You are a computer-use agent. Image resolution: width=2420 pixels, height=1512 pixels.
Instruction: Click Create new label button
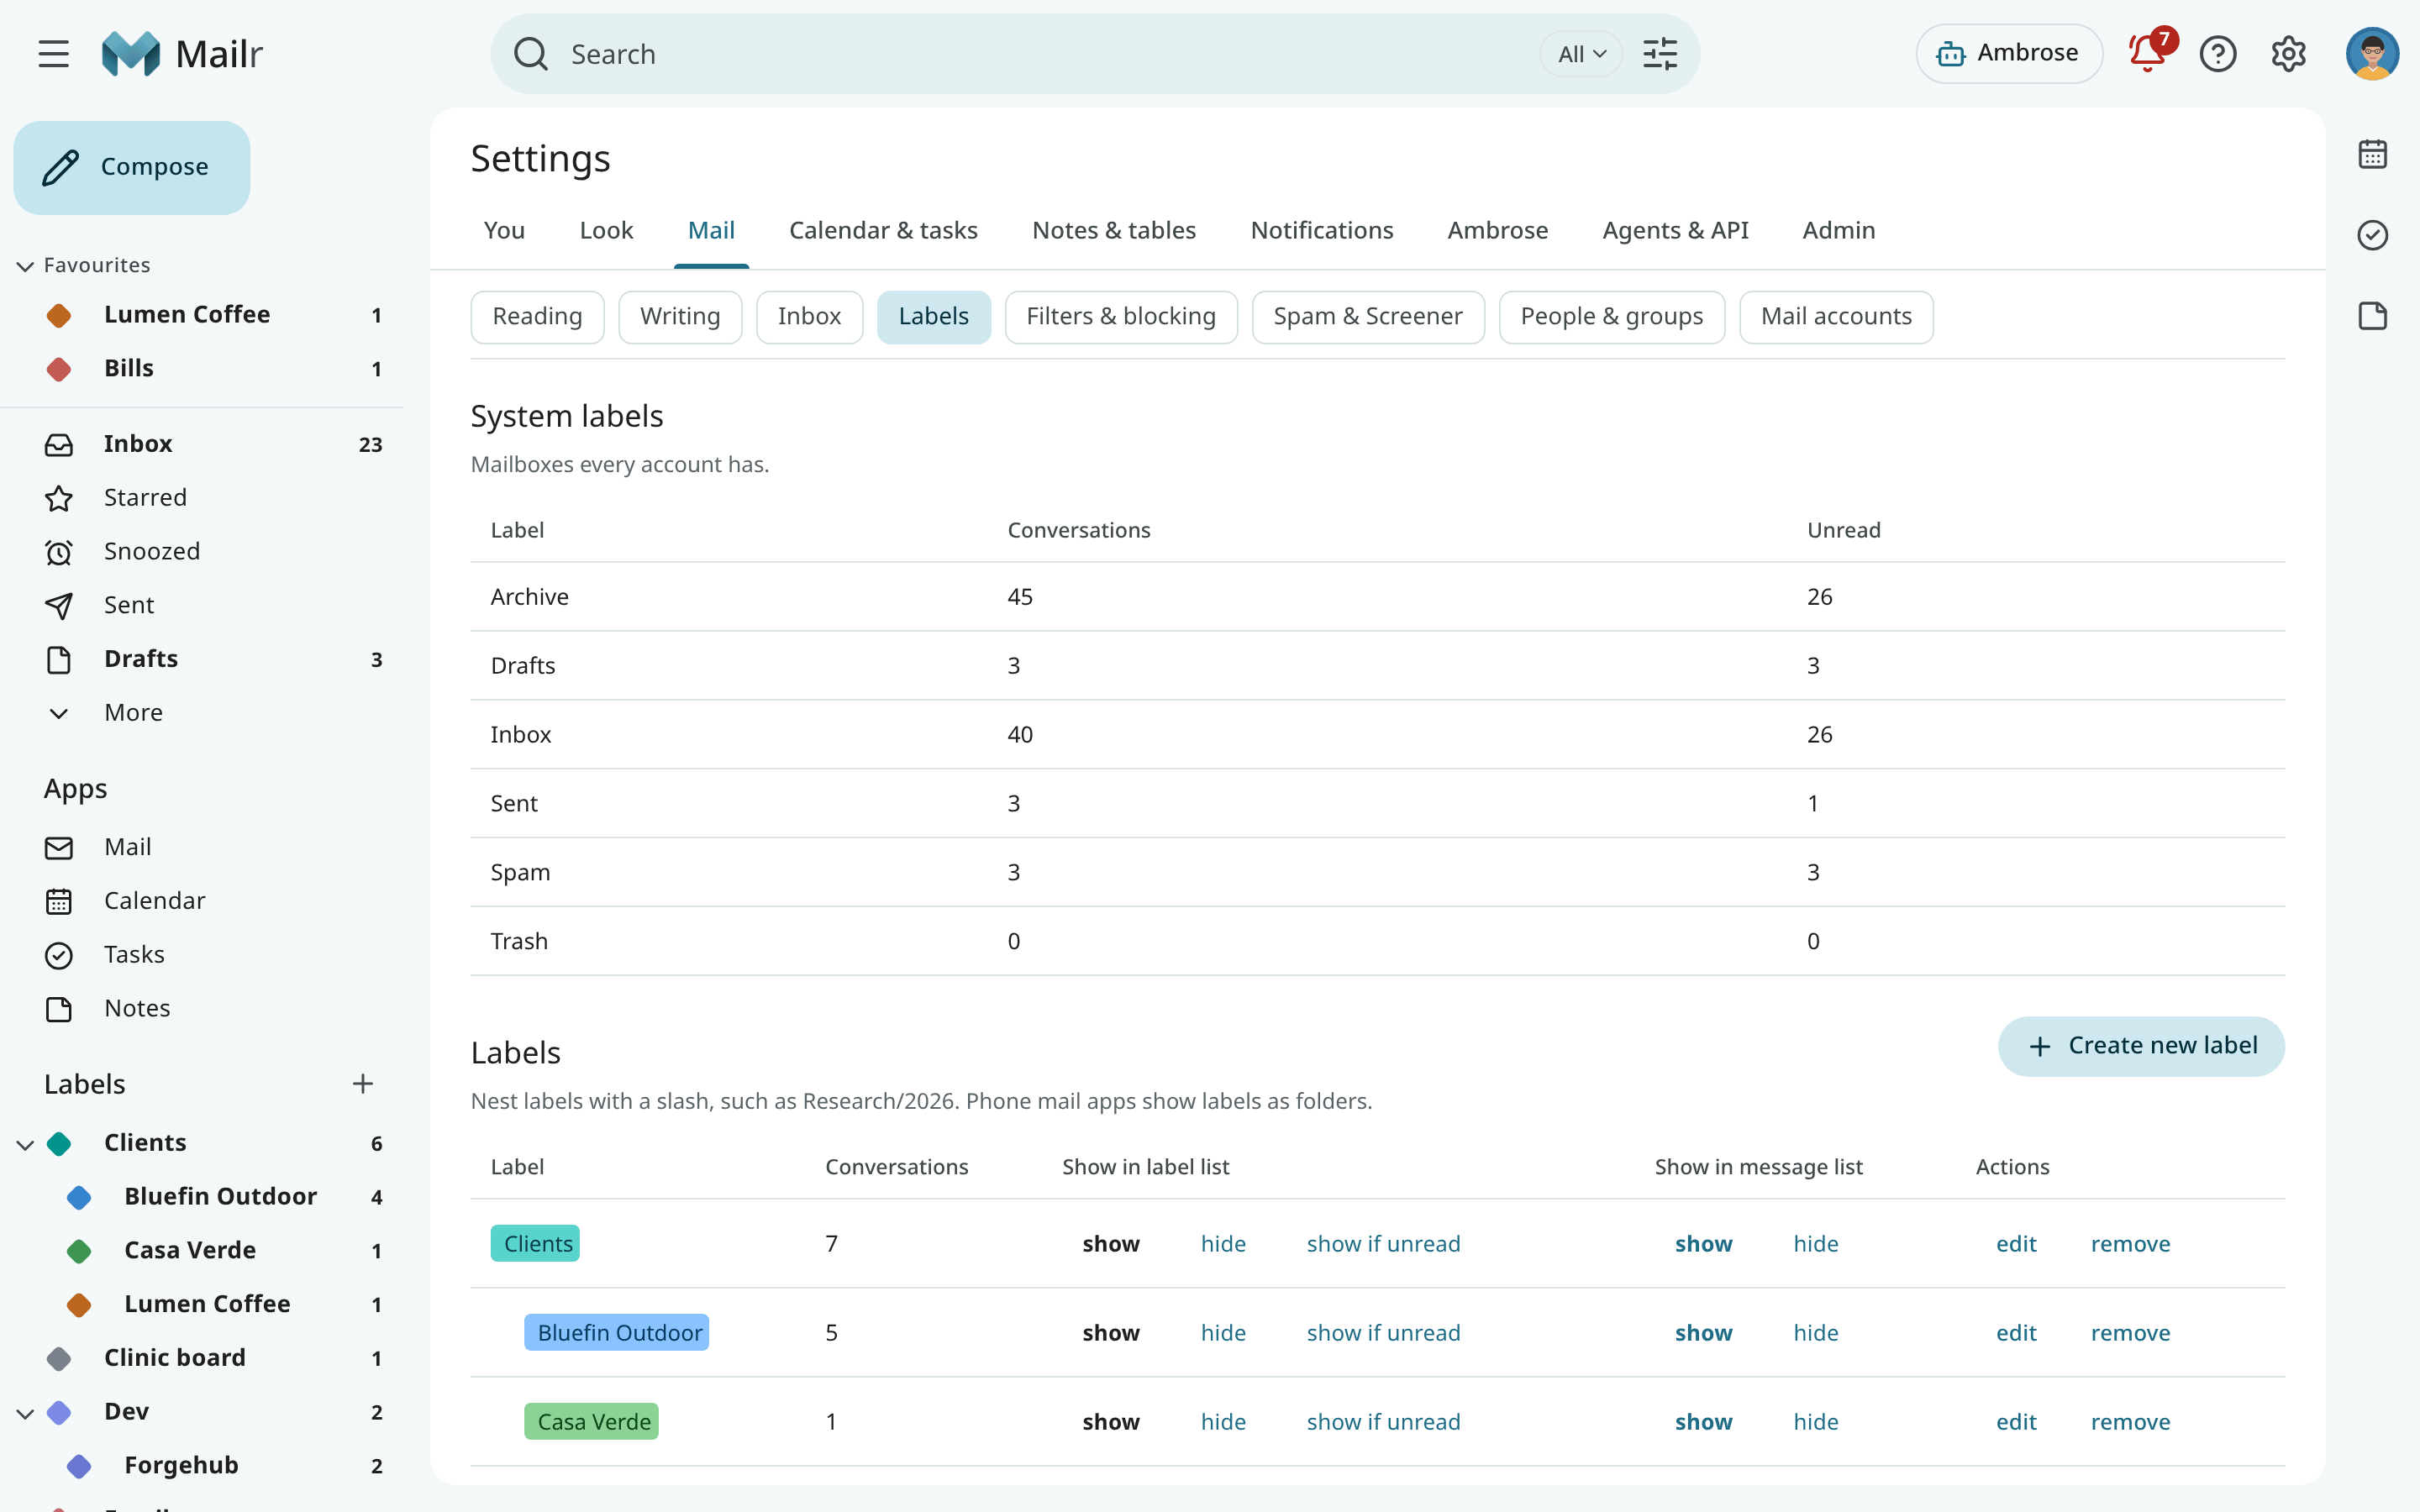coord(2141,1046)
